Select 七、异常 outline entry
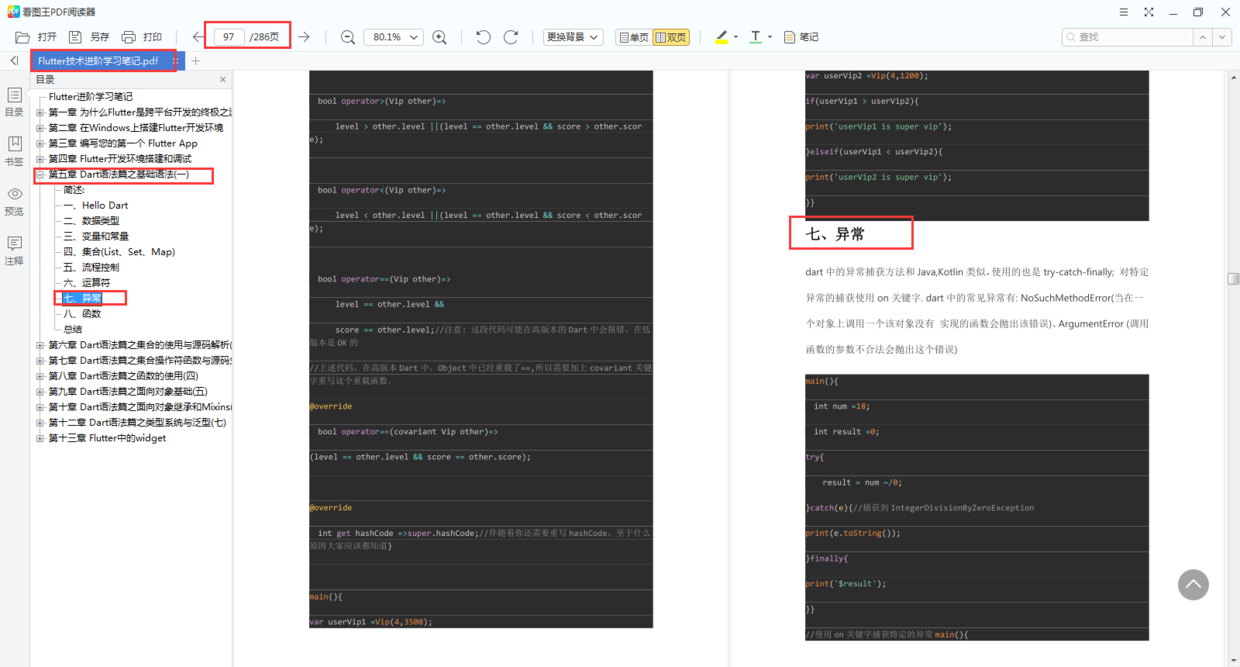1240x667 pixels. (82, 298)
